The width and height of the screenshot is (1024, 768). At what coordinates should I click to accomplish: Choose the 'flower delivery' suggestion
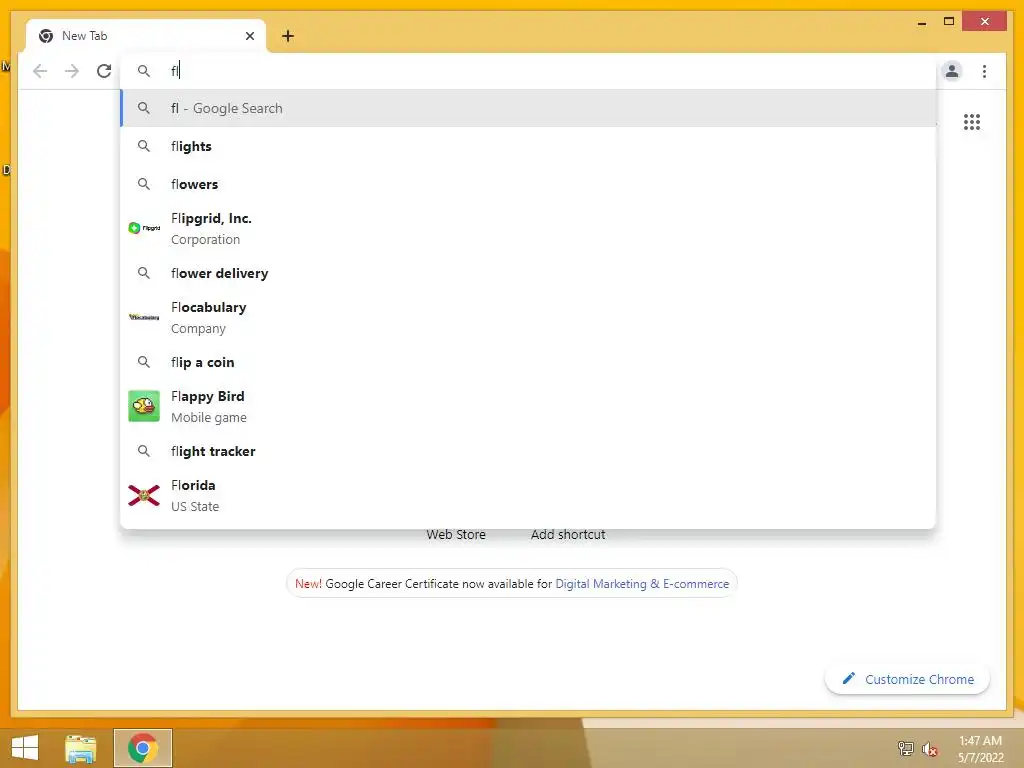[528, 273]
